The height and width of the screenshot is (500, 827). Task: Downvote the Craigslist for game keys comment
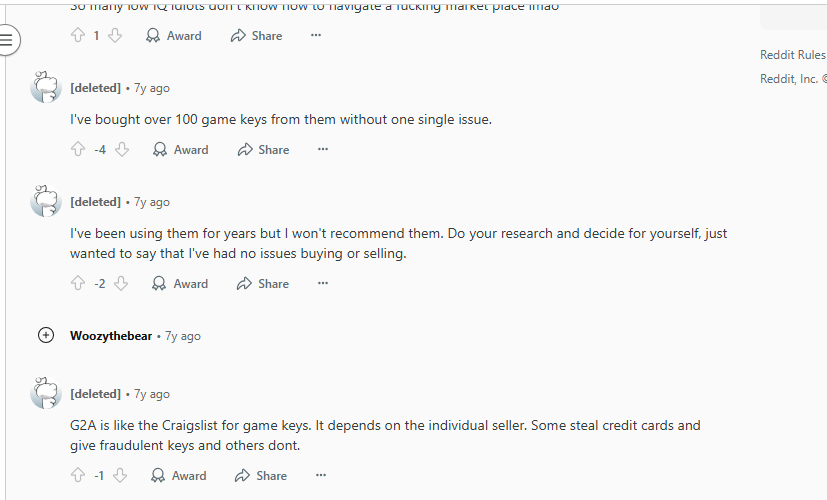pos(121,476)
